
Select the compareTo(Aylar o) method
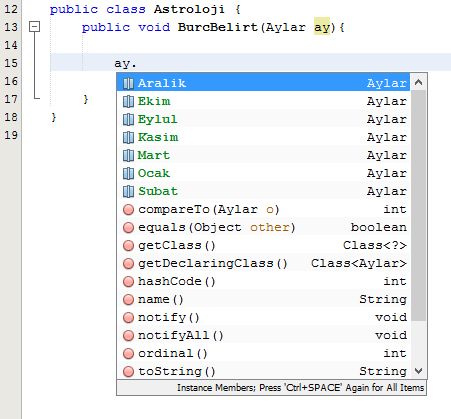coord(264,209)
